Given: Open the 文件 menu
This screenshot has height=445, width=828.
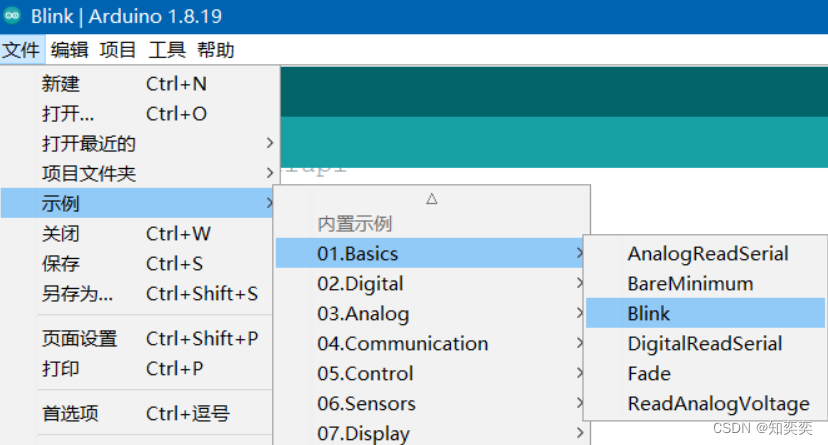Looking at the screenshot, I should click(x=22, y=50).
